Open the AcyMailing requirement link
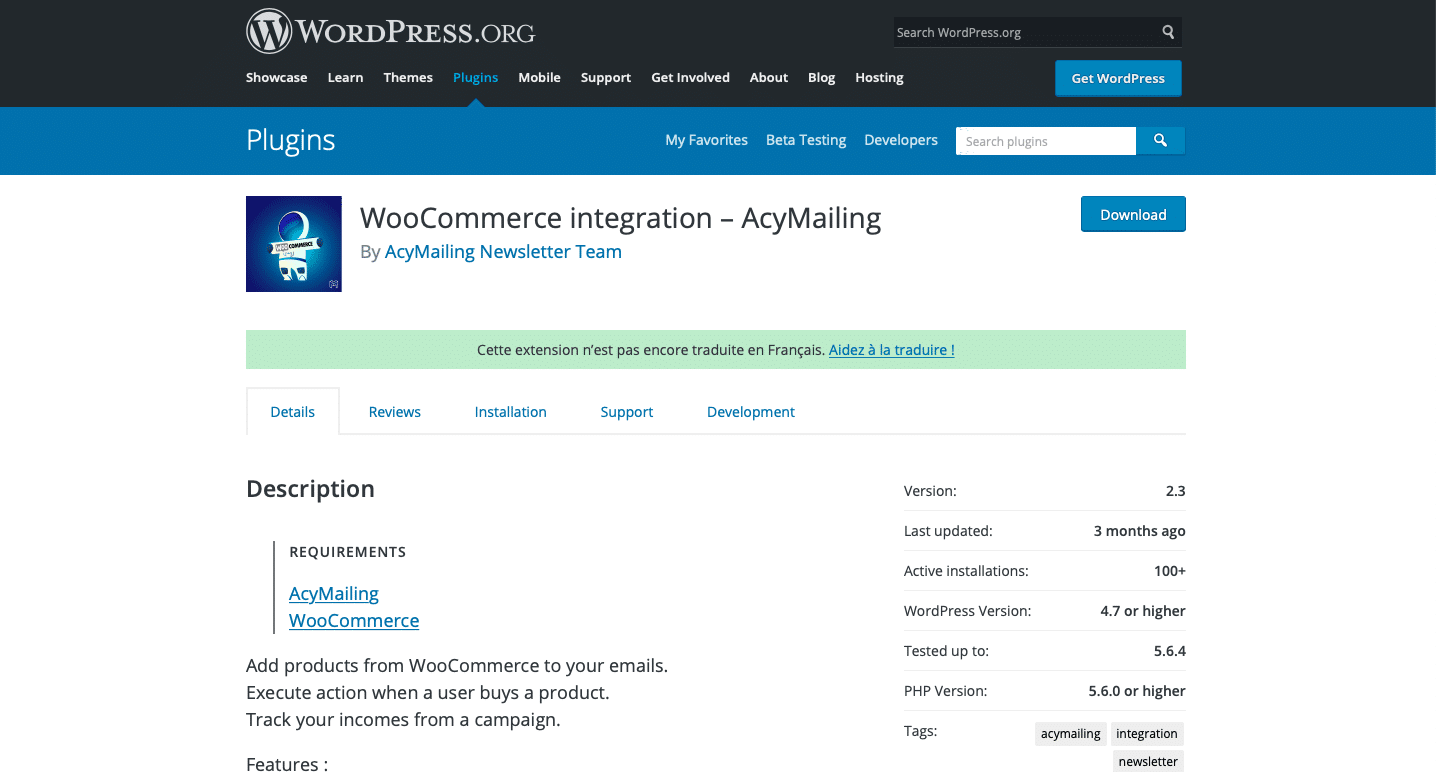Screen dimensions: 1436x772 point(334,594)
